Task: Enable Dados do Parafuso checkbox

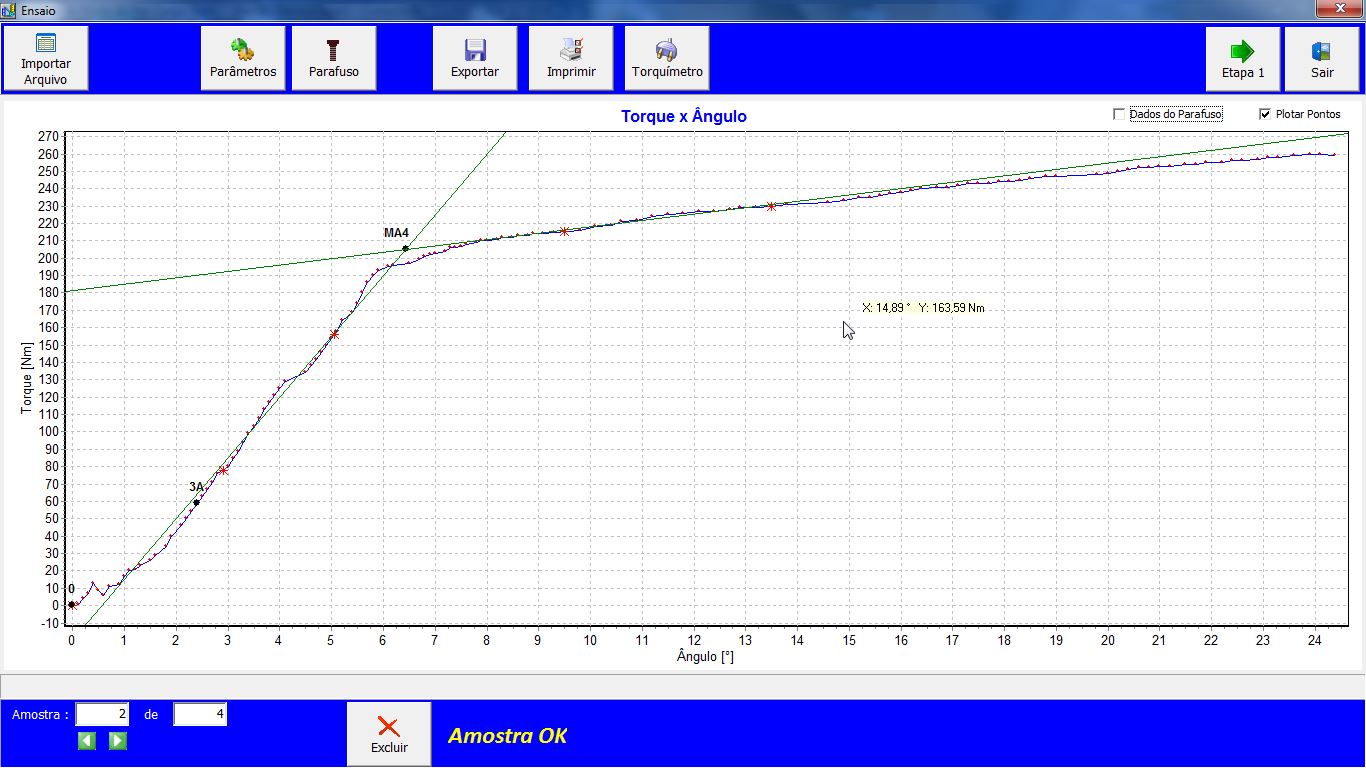Action: point(1119,114)
